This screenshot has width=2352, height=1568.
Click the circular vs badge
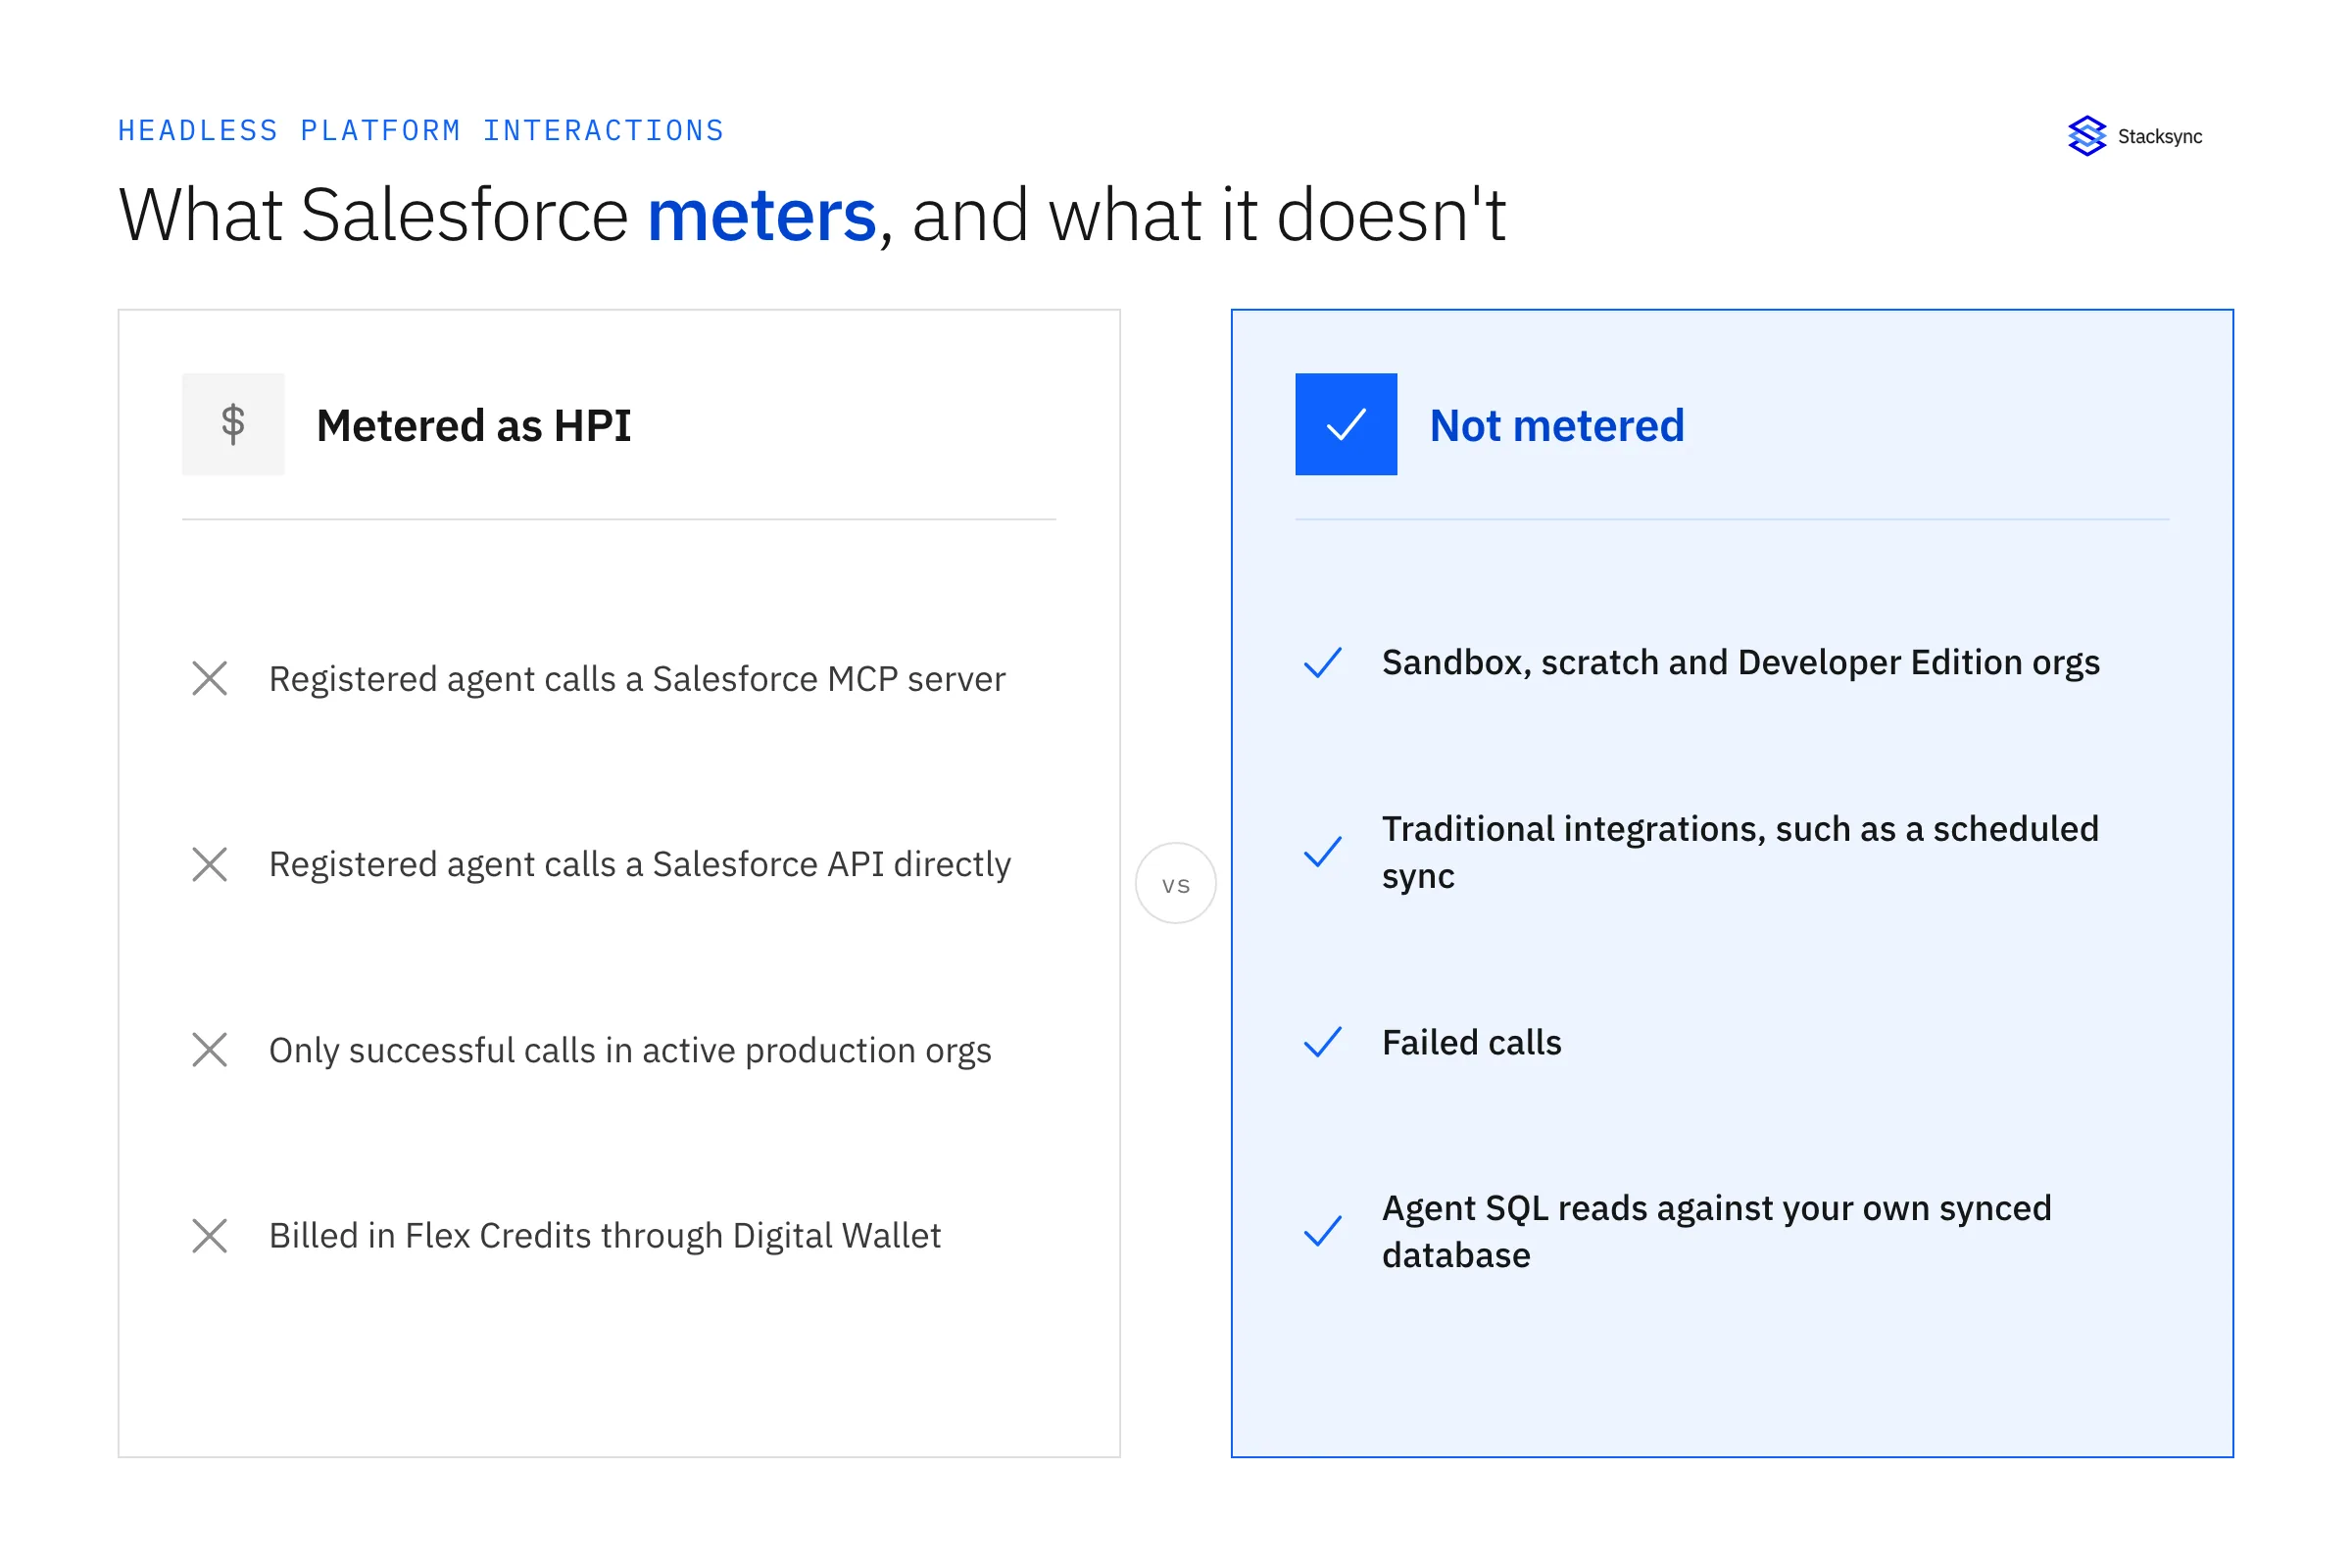[x=1176, y=883]
